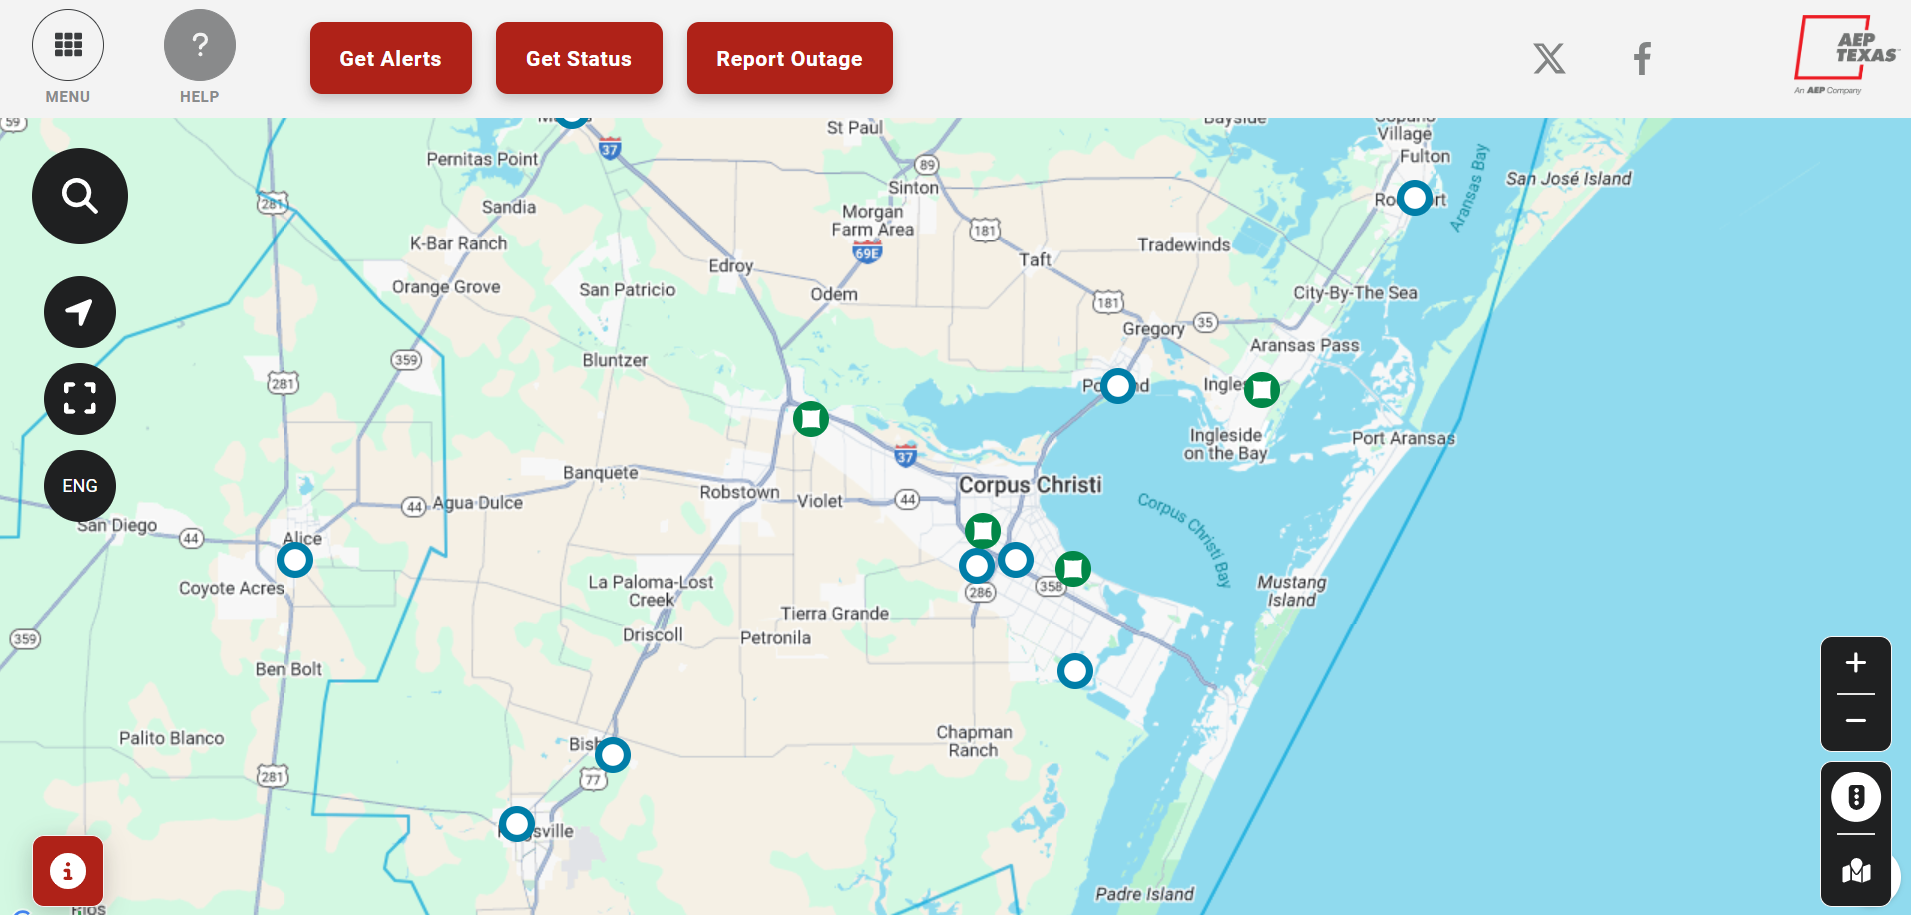Click the outage summary icon near zoom controls
Viewport: 1911px width, 915px height.
point(1855,796)
